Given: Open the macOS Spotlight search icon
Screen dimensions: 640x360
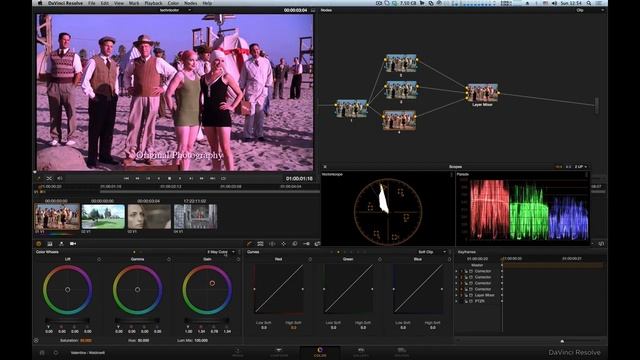Looking at the screenshot, I should (x=589, y=3).
